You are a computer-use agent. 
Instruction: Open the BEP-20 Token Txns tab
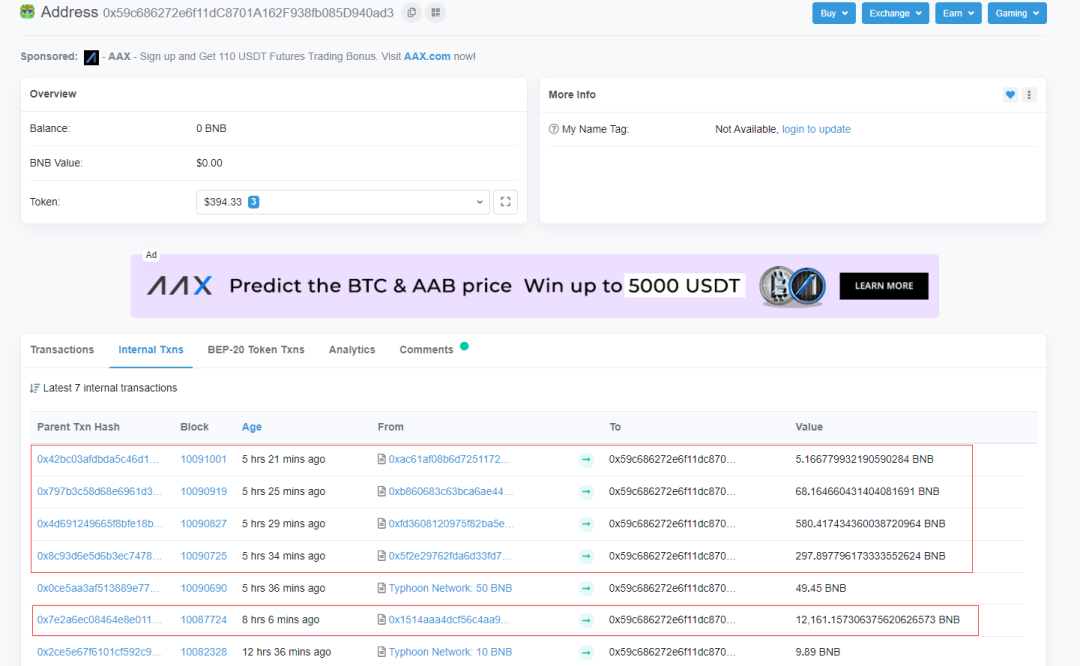click(256, 350)
